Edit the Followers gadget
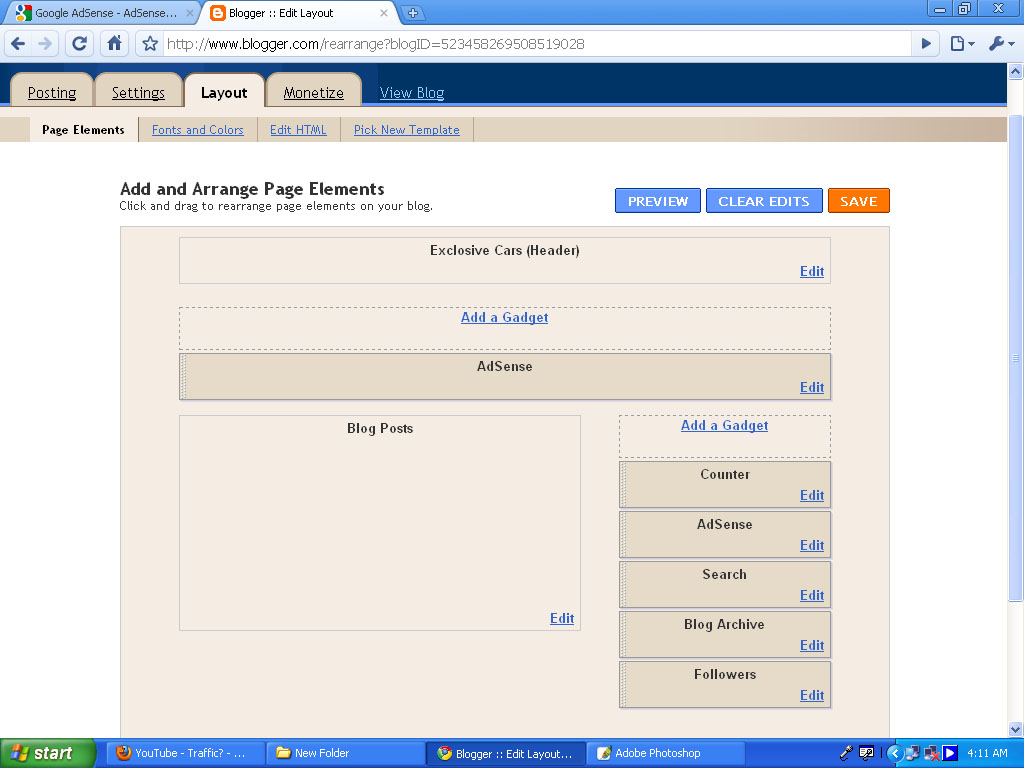Screen dimensions: 1024x768 (812, 695)
